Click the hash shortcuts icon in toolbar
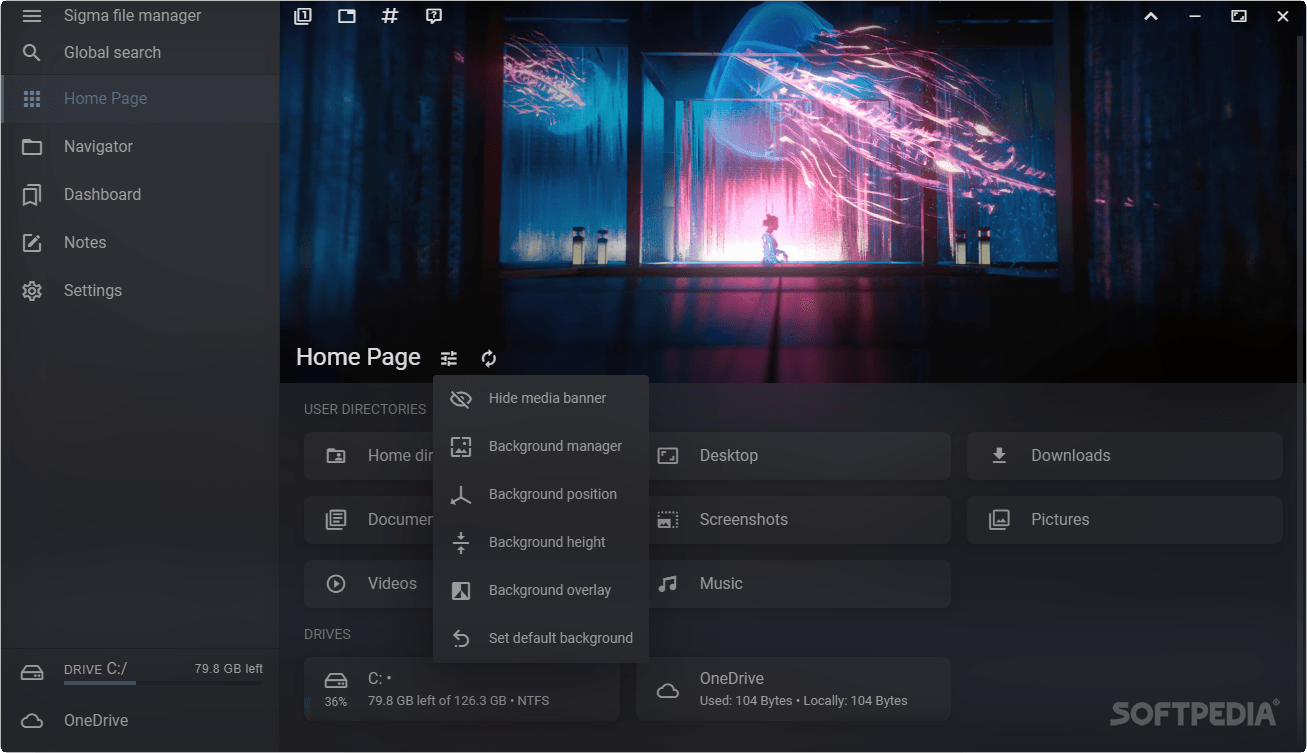The image size is (1307, 753). (390, 16)
